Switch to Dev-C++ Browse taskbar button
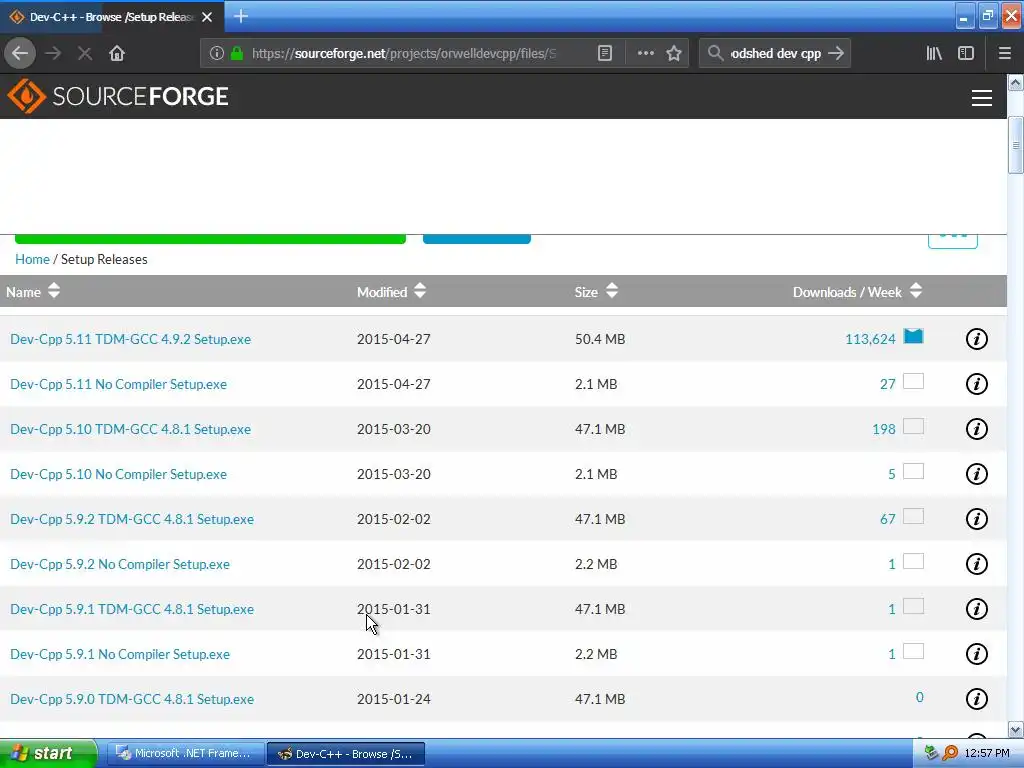 pos(346,754)
